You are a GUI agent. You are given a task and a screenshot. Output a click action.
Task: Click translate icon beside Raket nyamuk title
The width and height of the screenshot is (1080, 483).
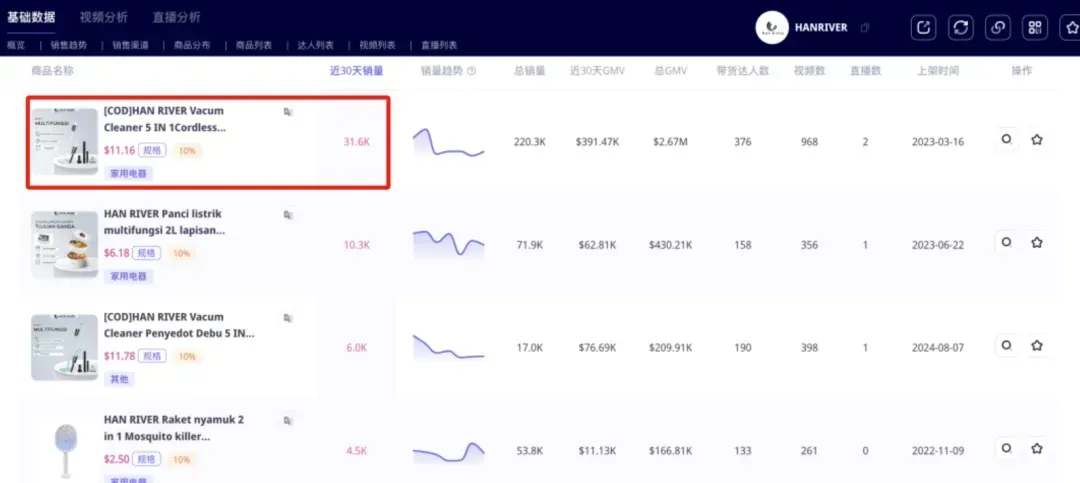tap(288, 420)
